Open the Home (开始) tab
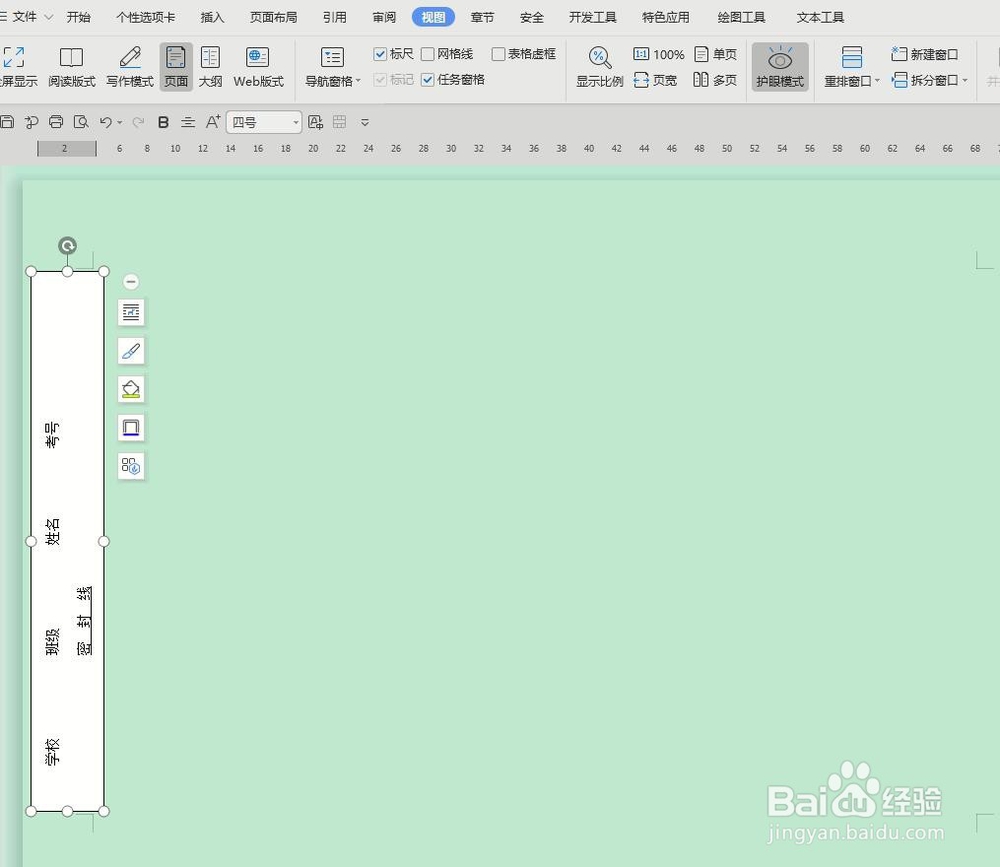This screenshot has height=867, width=1000. [78, 17]
